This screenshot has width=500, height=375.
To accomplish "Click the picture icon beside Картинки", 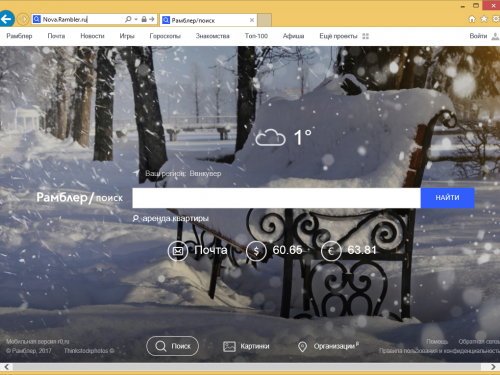I will [x=229, y=347].
